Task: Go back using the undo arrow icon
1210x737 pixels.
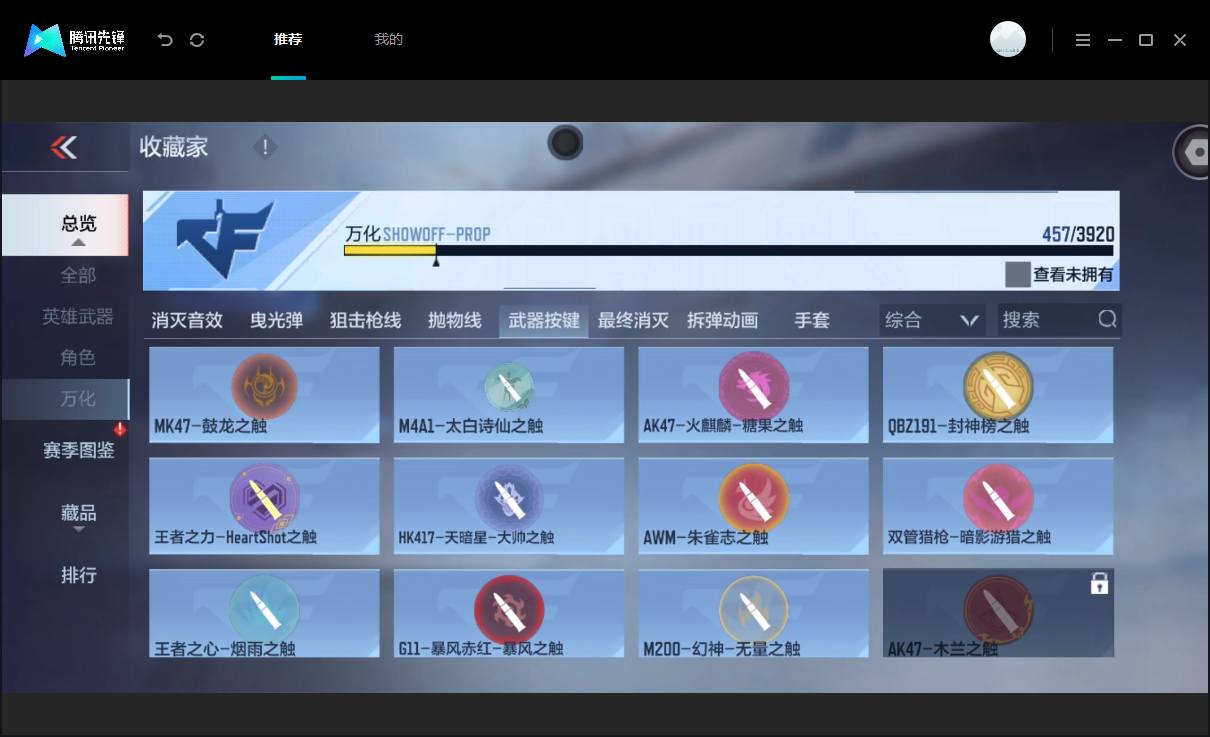Action: point(165,40)
